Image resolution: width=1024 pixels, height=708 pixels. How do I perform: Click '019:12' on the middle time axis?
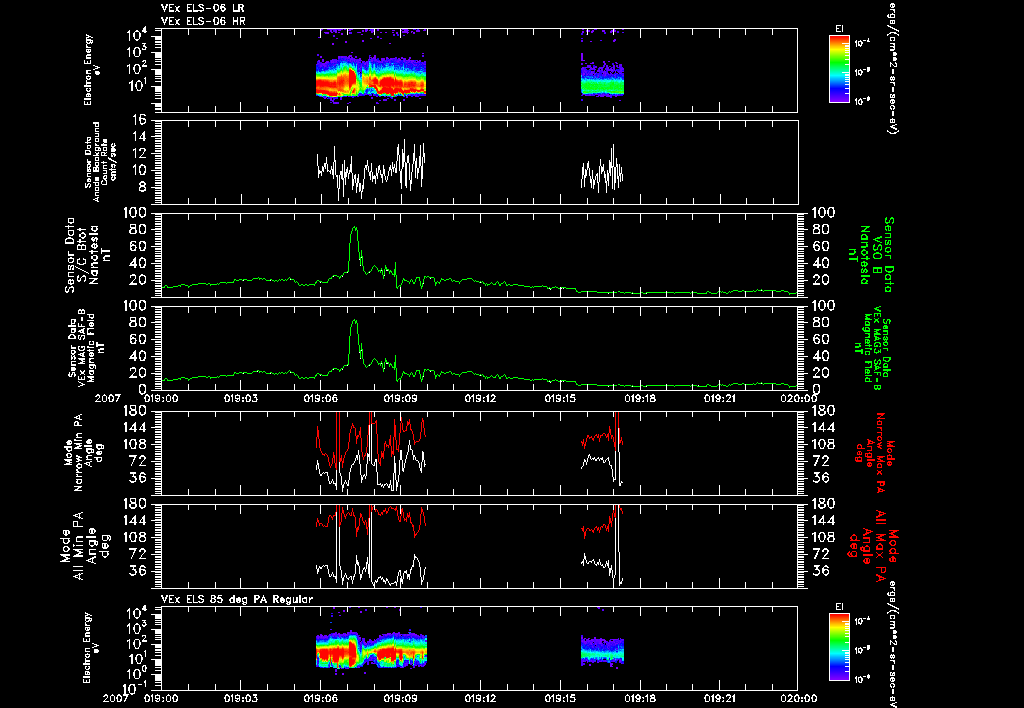point(481,398)
